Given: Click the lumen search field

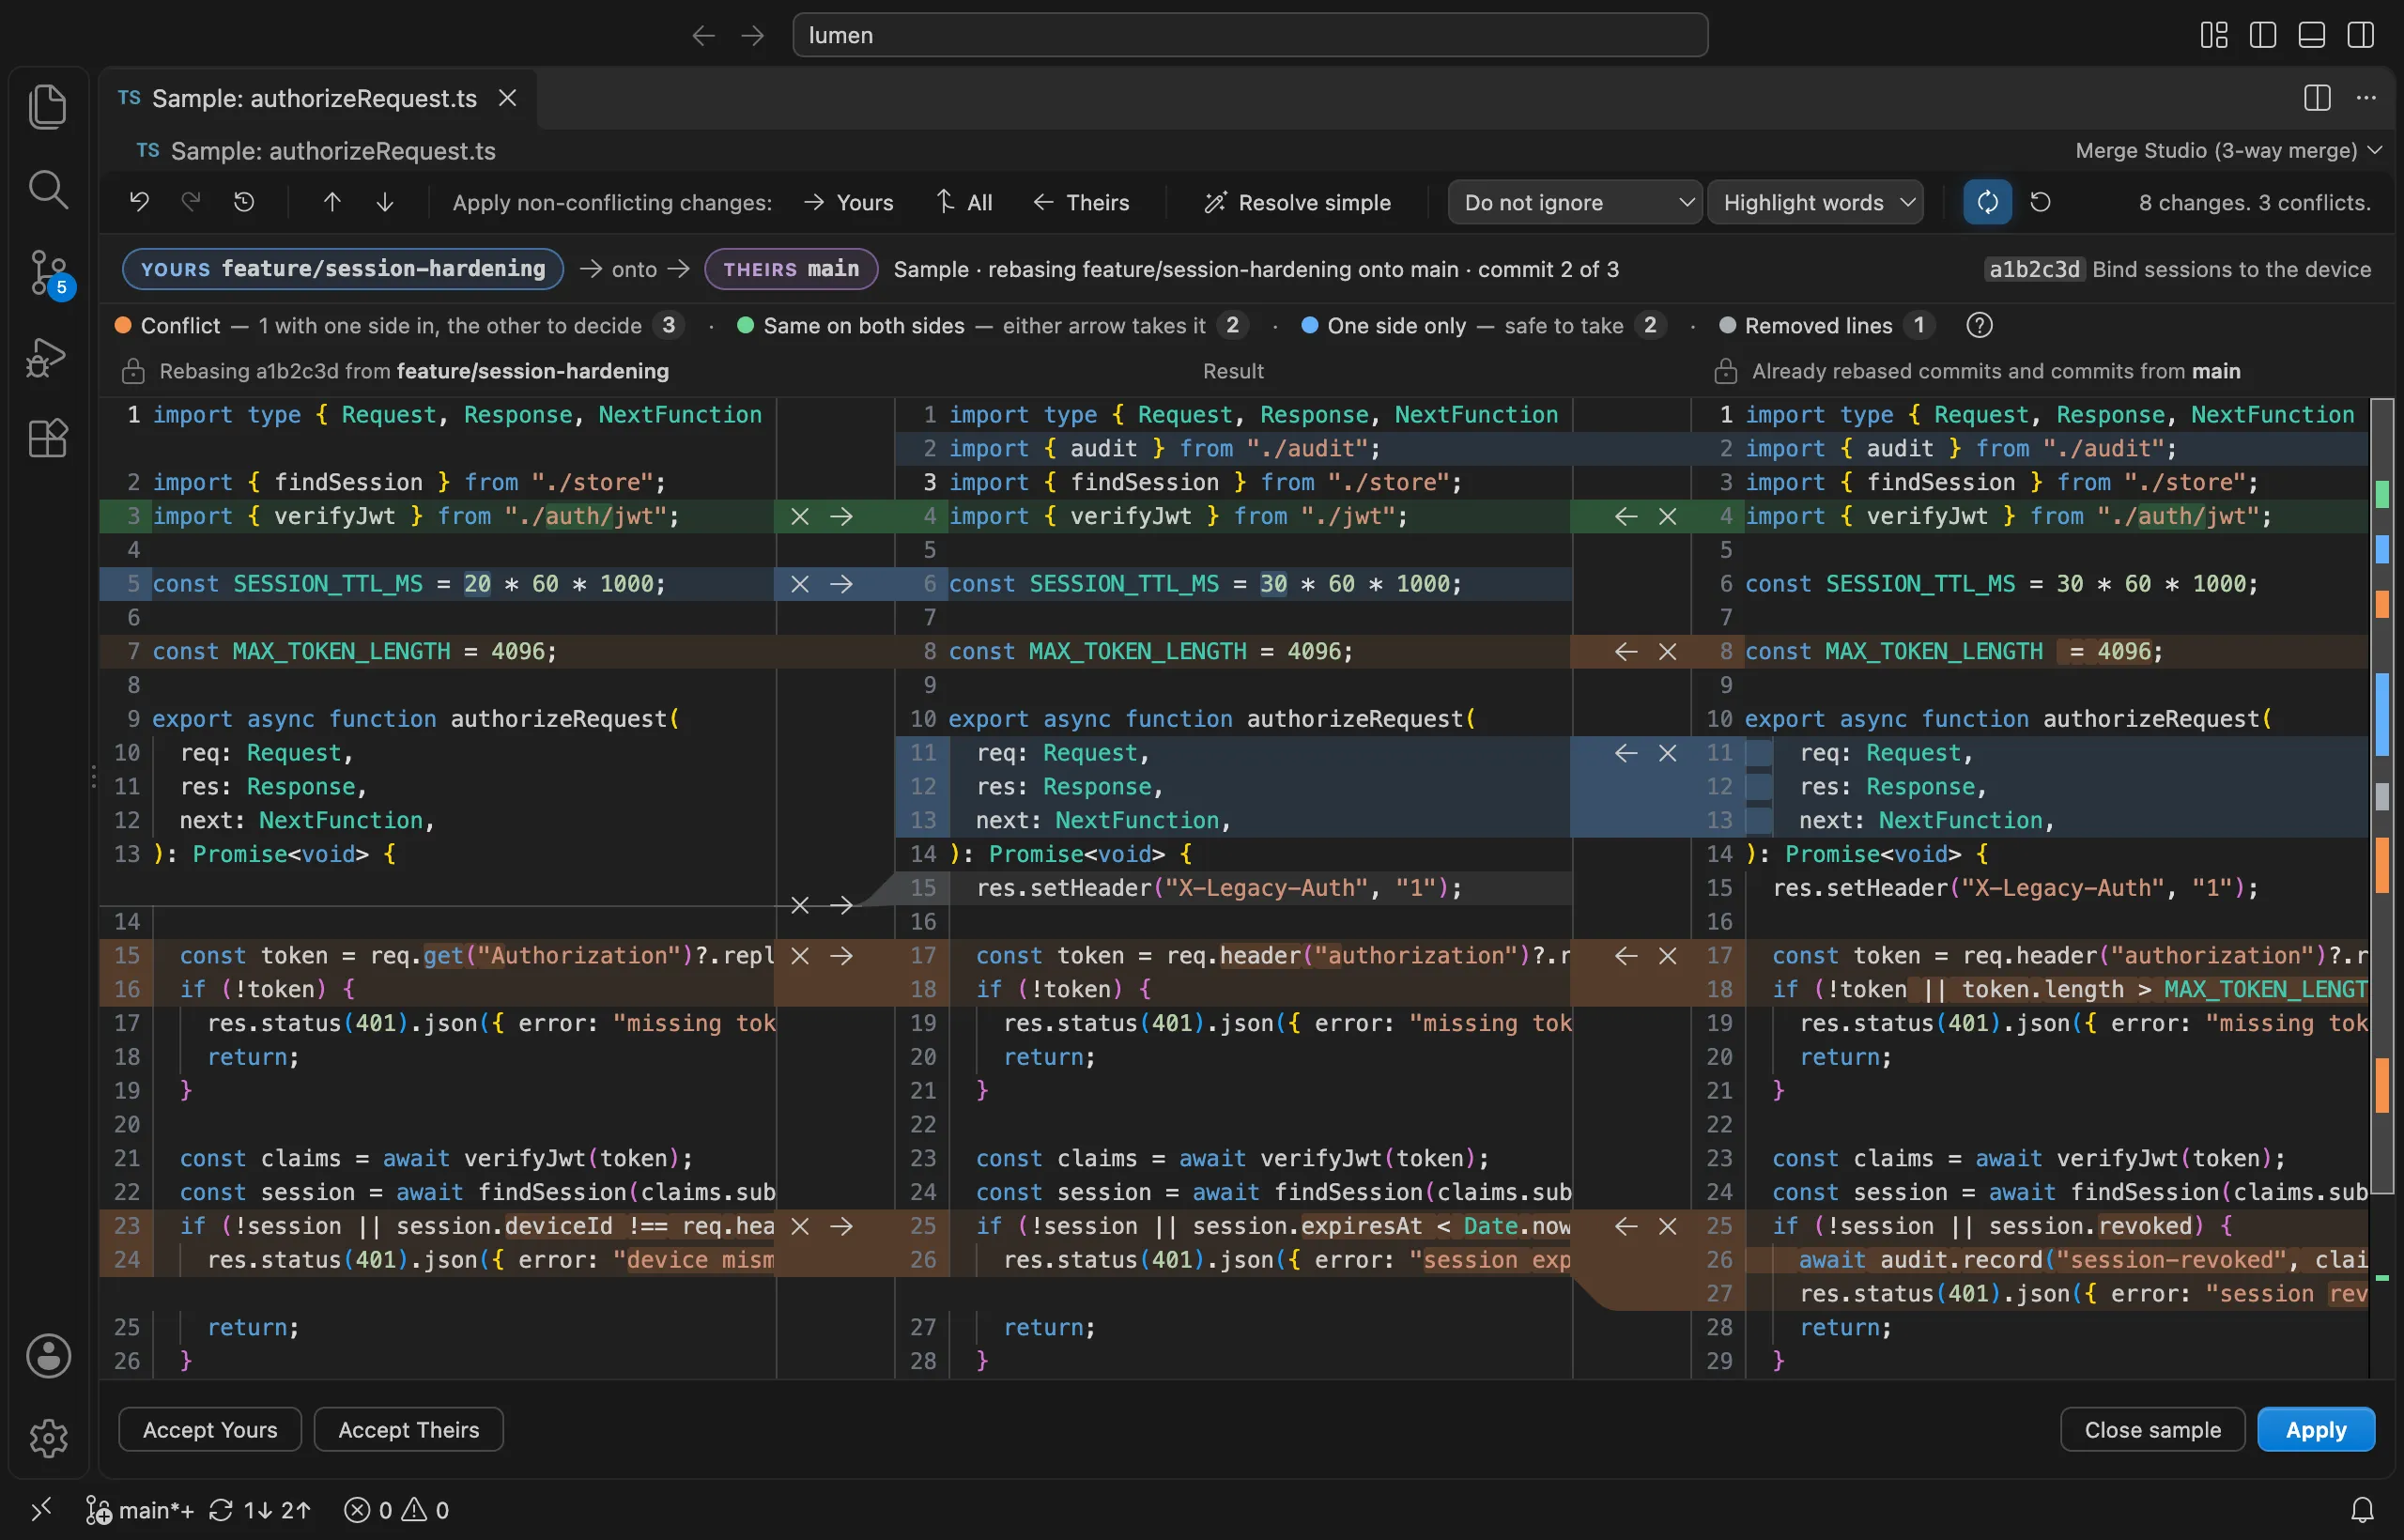Looking at the screenshot, I should point(1250,35).
